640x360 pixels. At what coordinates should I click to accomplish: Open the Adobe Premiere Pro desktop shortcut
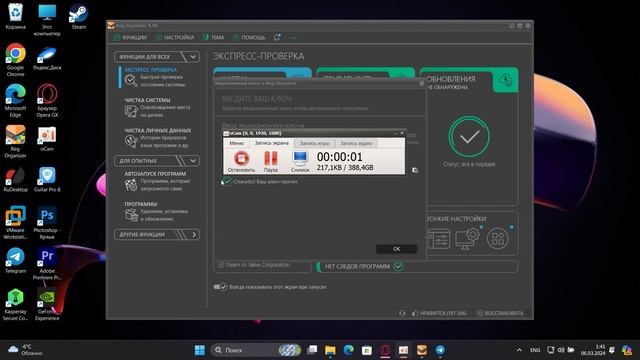[47, 264]
